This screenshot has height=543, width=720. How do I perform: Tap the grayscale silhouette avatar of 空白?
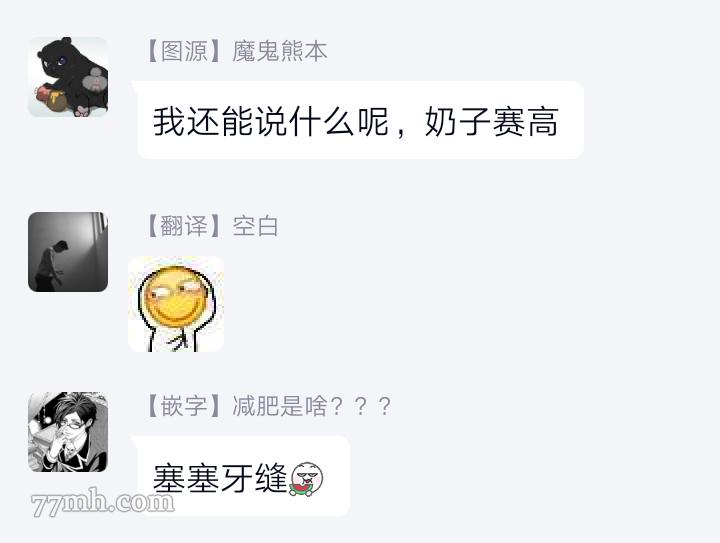click(68, 252)
